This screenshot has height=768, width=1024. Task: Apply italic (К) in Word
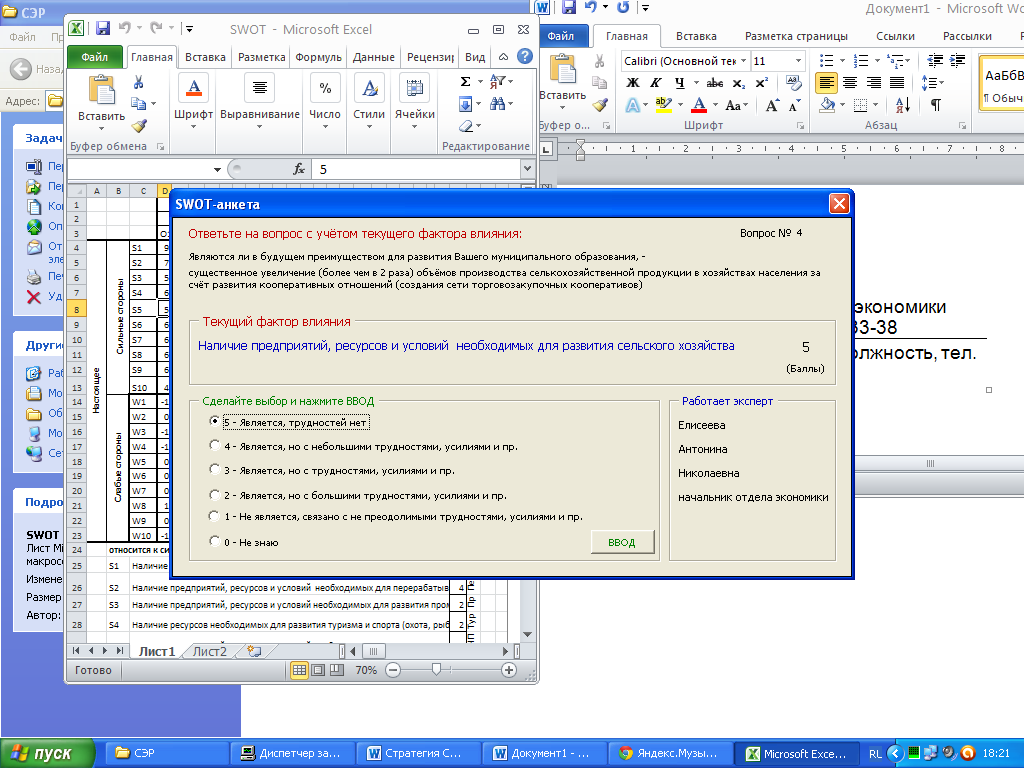click(656, 83)
